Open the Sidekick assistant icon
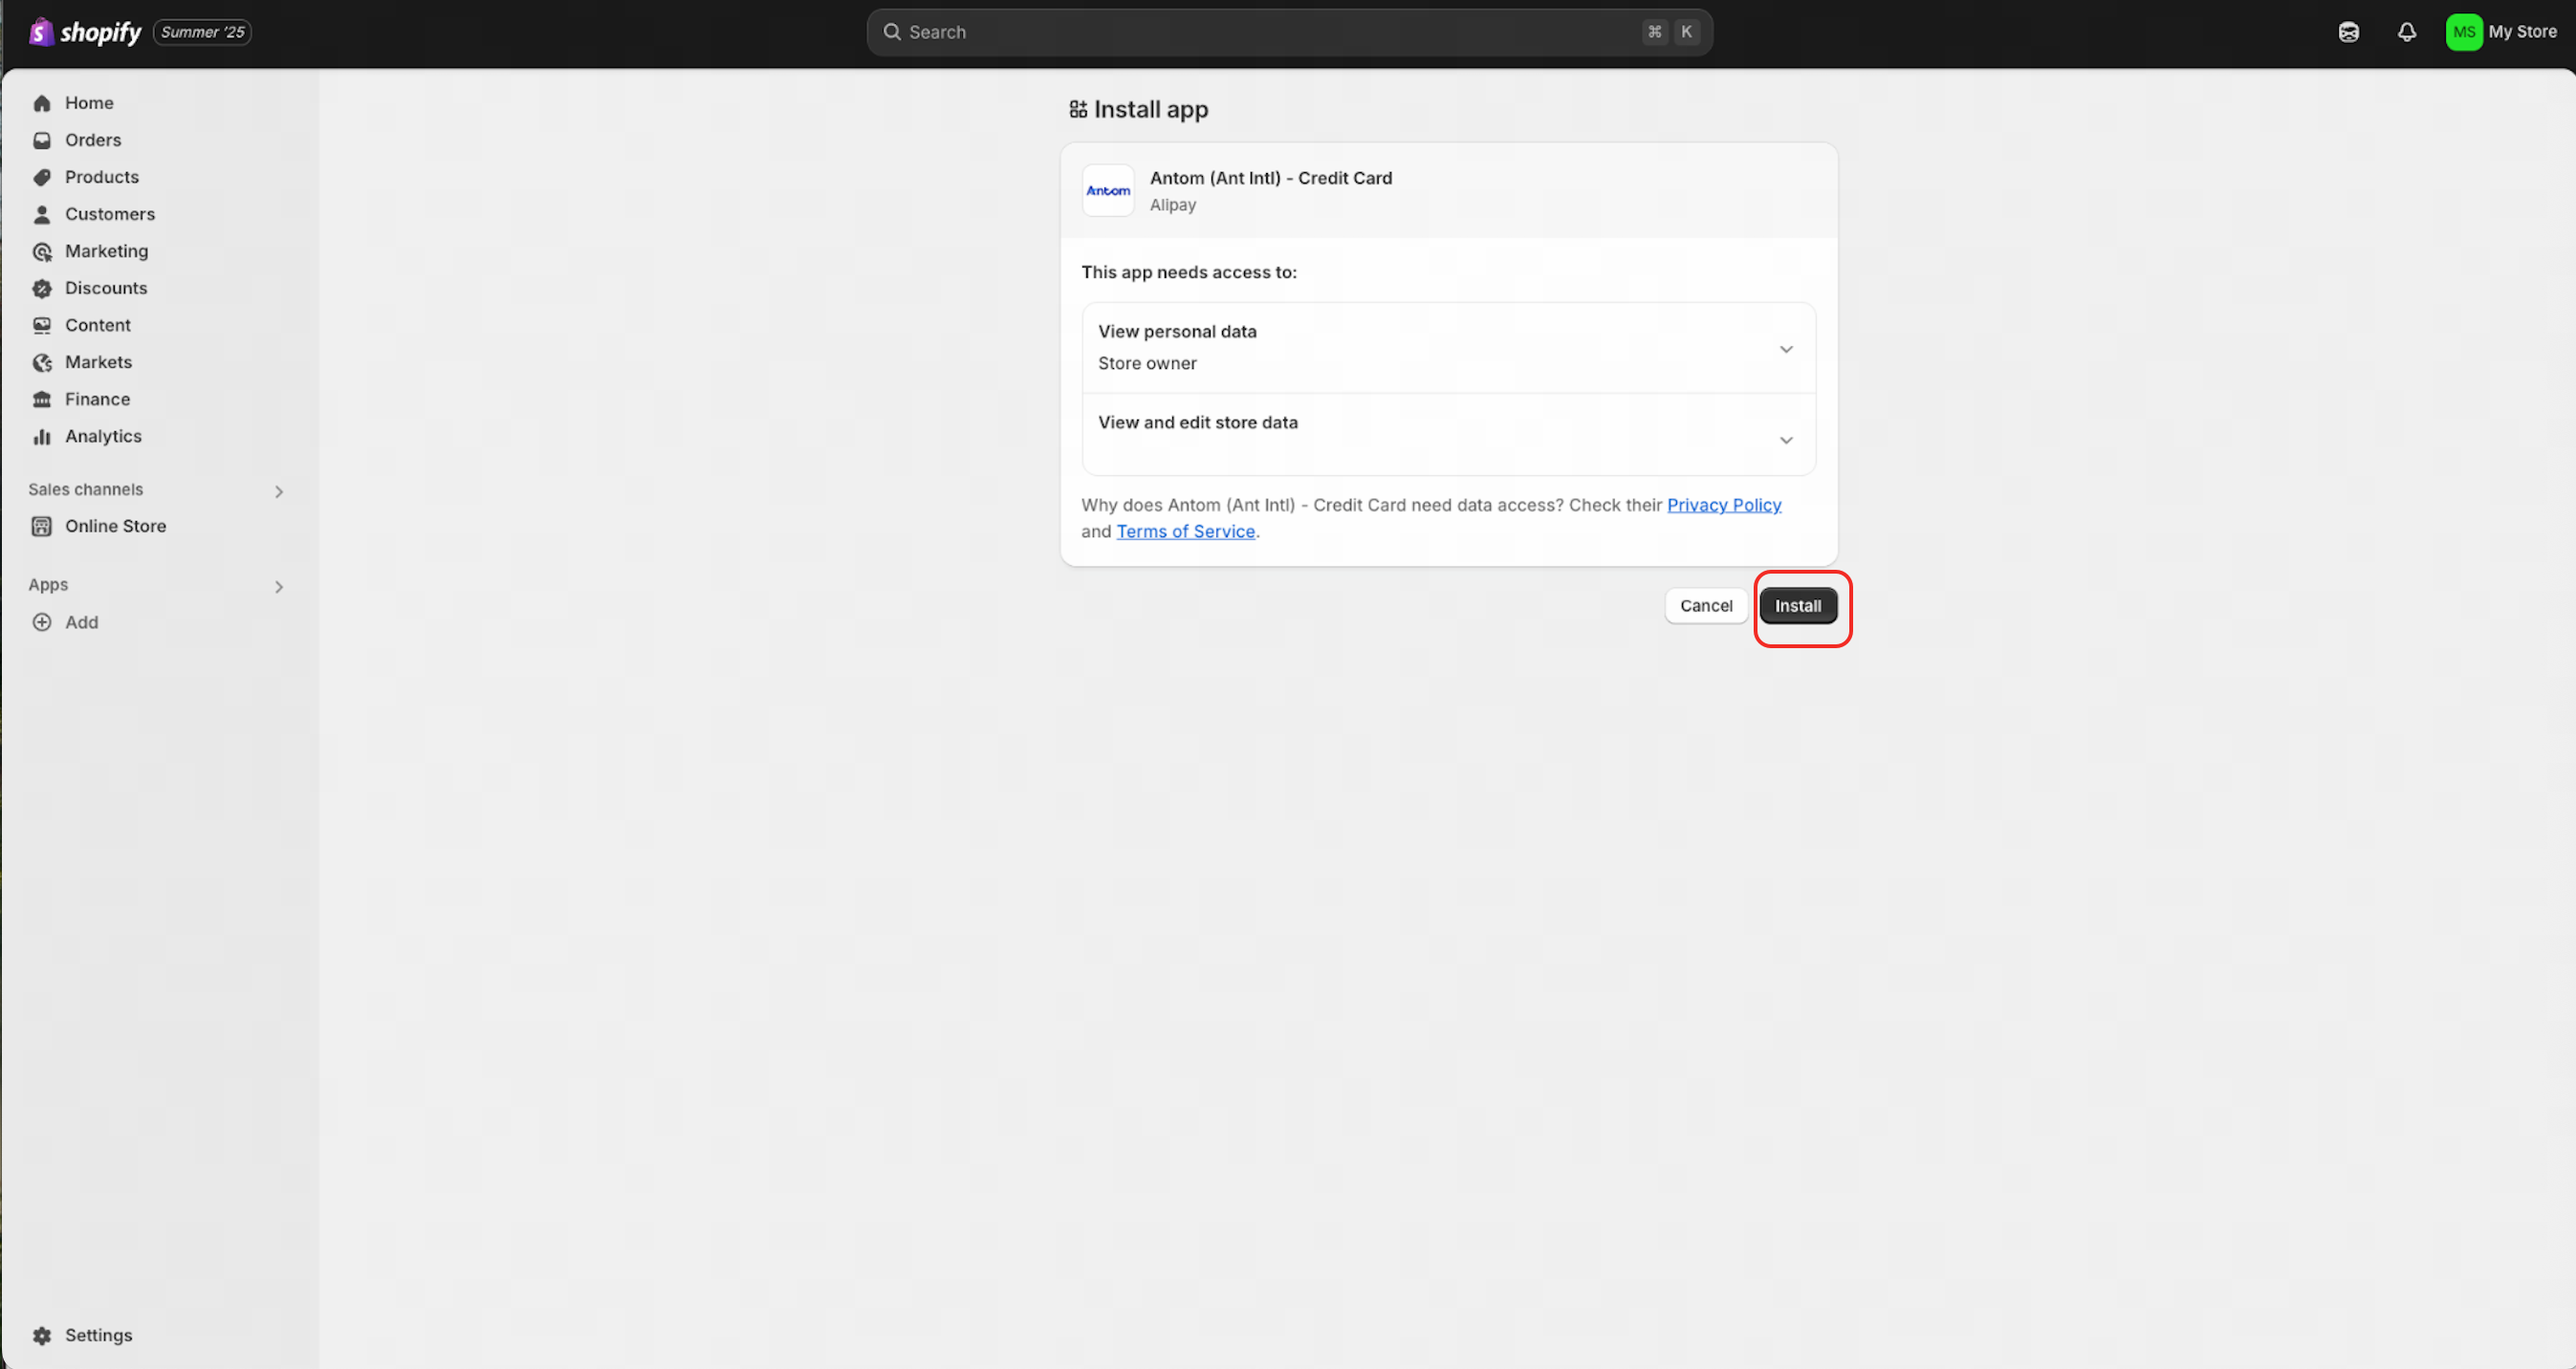The image size is (2576, 1369). pyautogui.click(x=2348, y=32)
